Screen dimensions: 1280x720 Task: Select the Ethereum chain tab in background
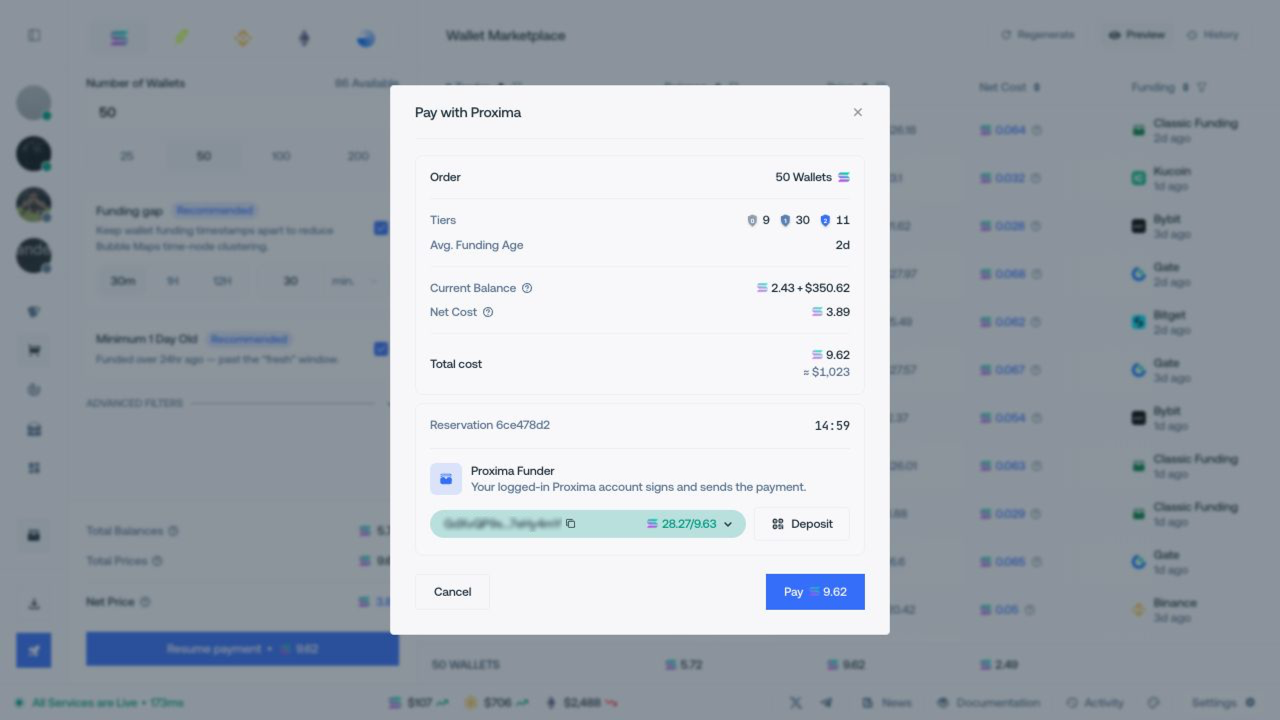304,38
